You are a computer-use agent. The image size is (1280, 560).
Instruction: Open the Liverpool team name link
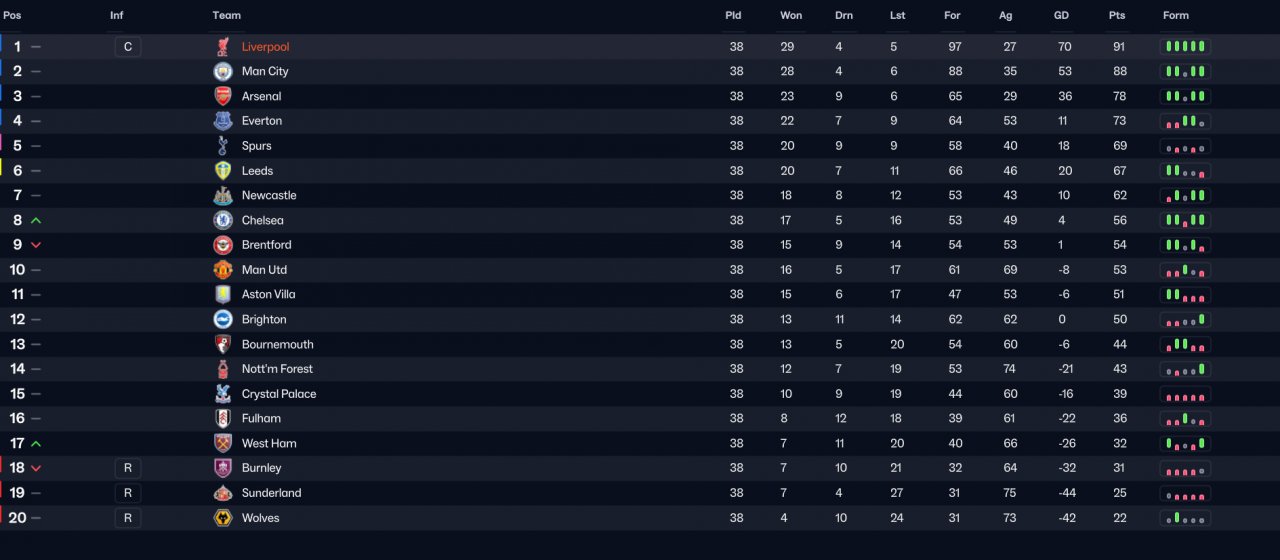(x=265, y=47)
